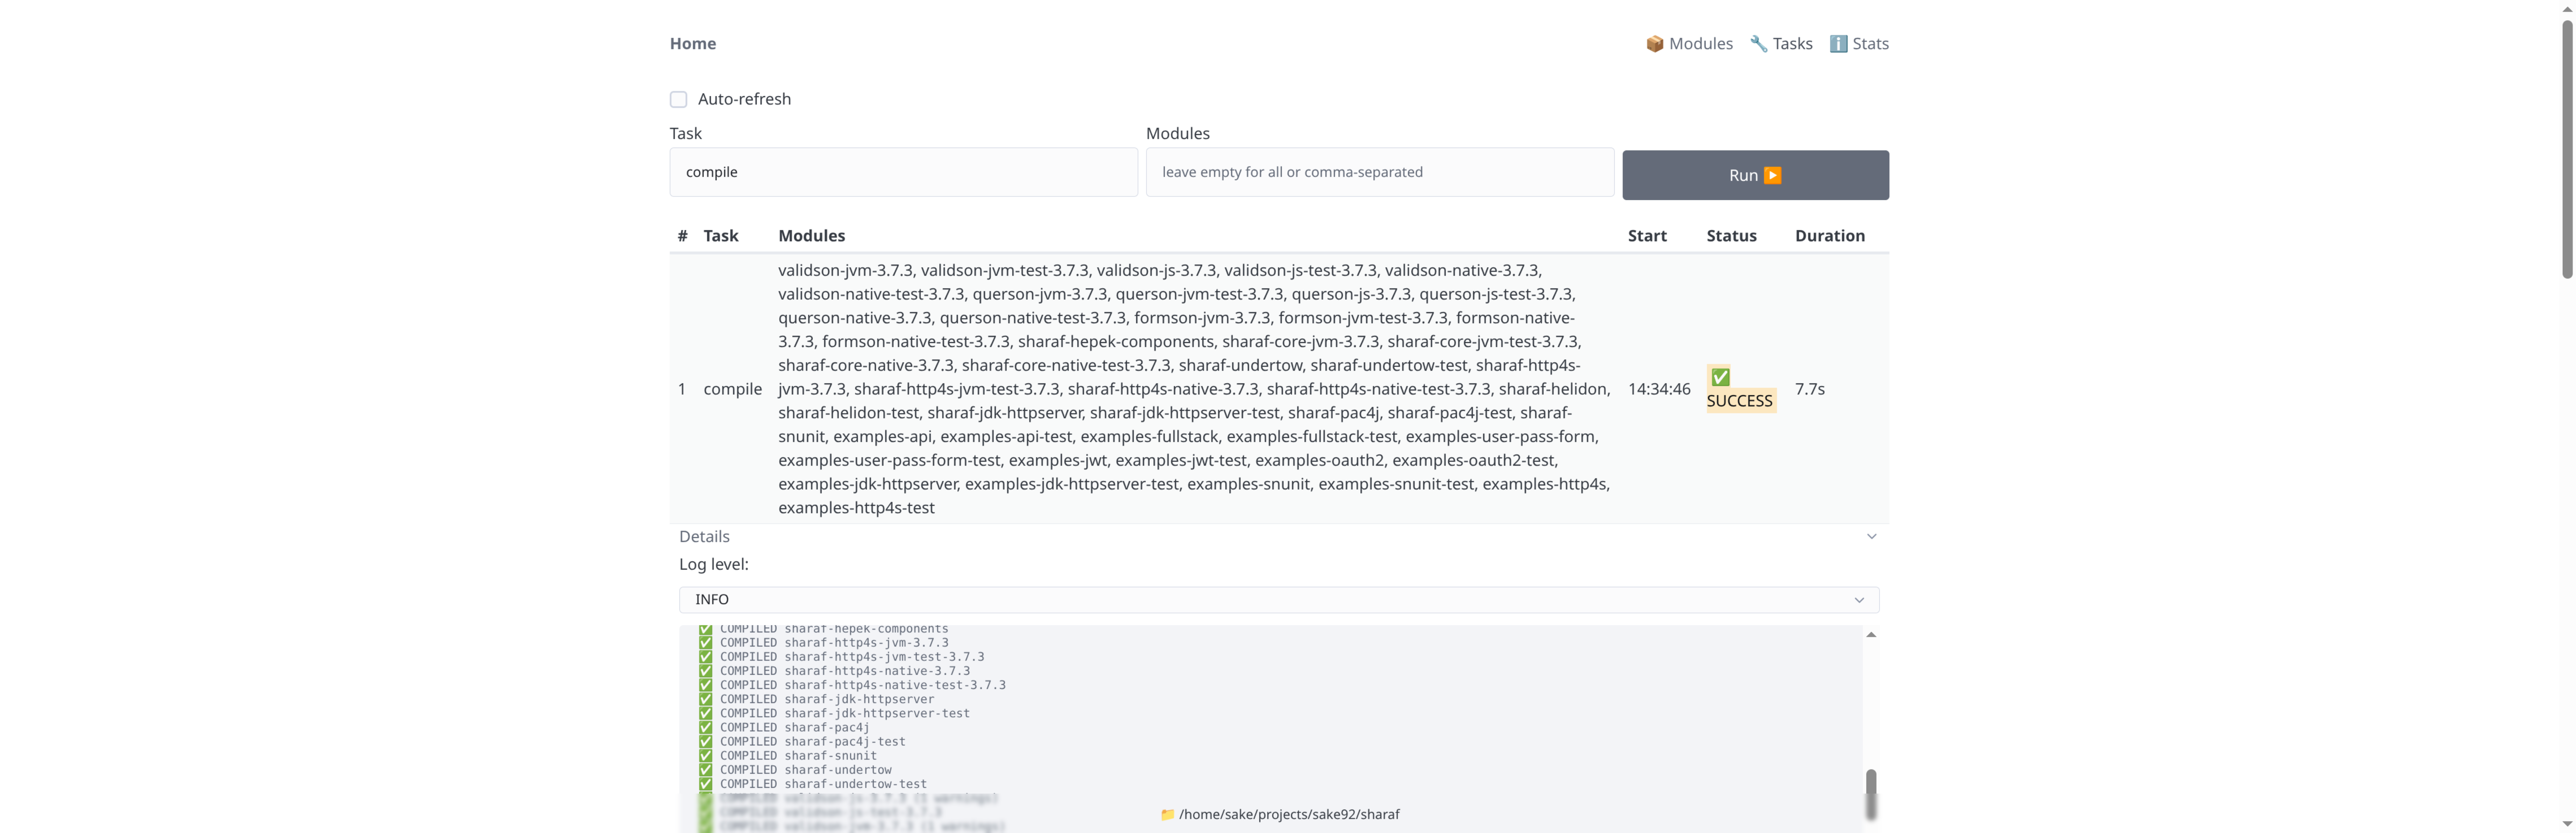2576x833 pixels.
Task: Enable the Auto-refresh checkbox
Action: [x=678, y=99]
